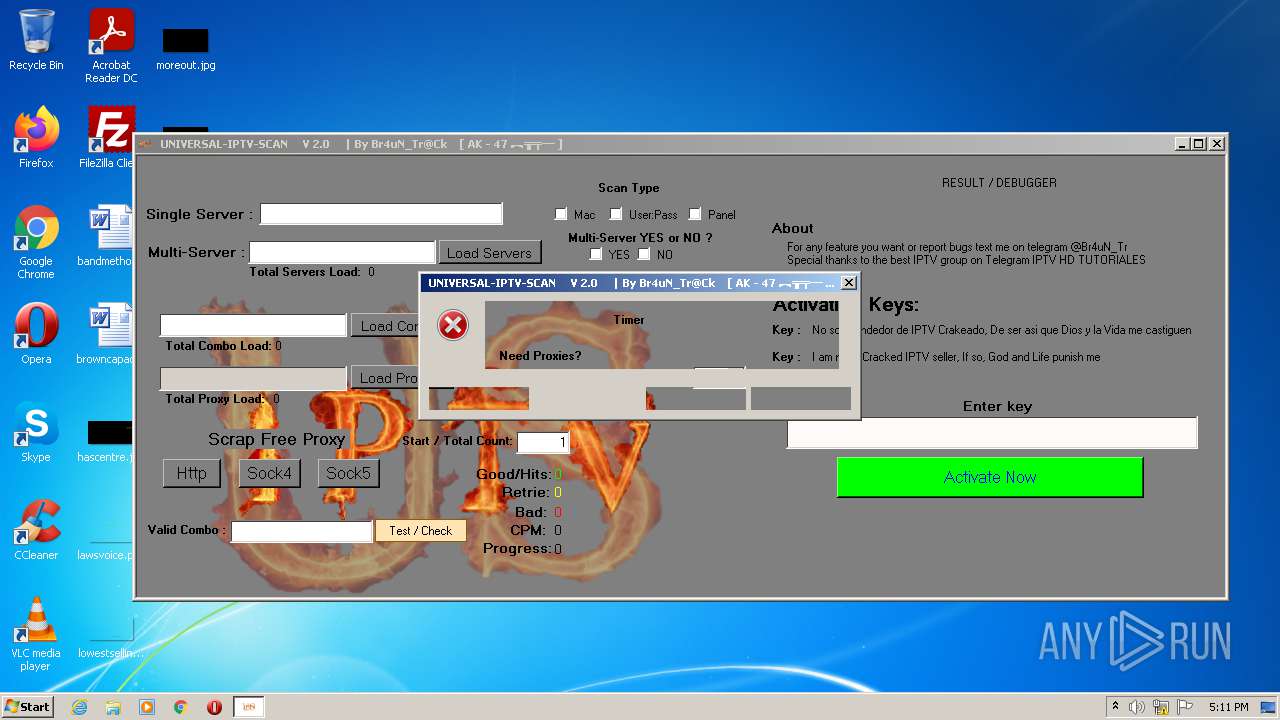Open Chrome from the taskbar
This screenshot has width=1280, height=720.
181,707
